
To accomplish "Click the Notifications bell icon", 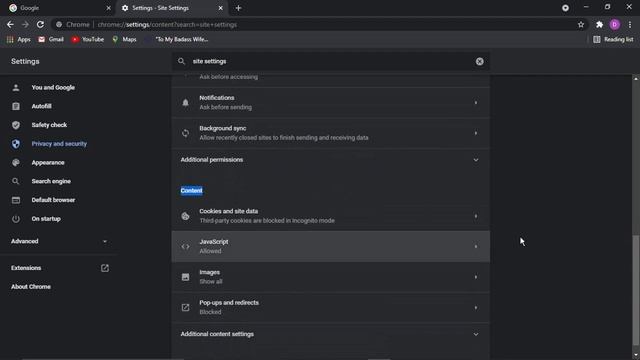I will [185, 102].
